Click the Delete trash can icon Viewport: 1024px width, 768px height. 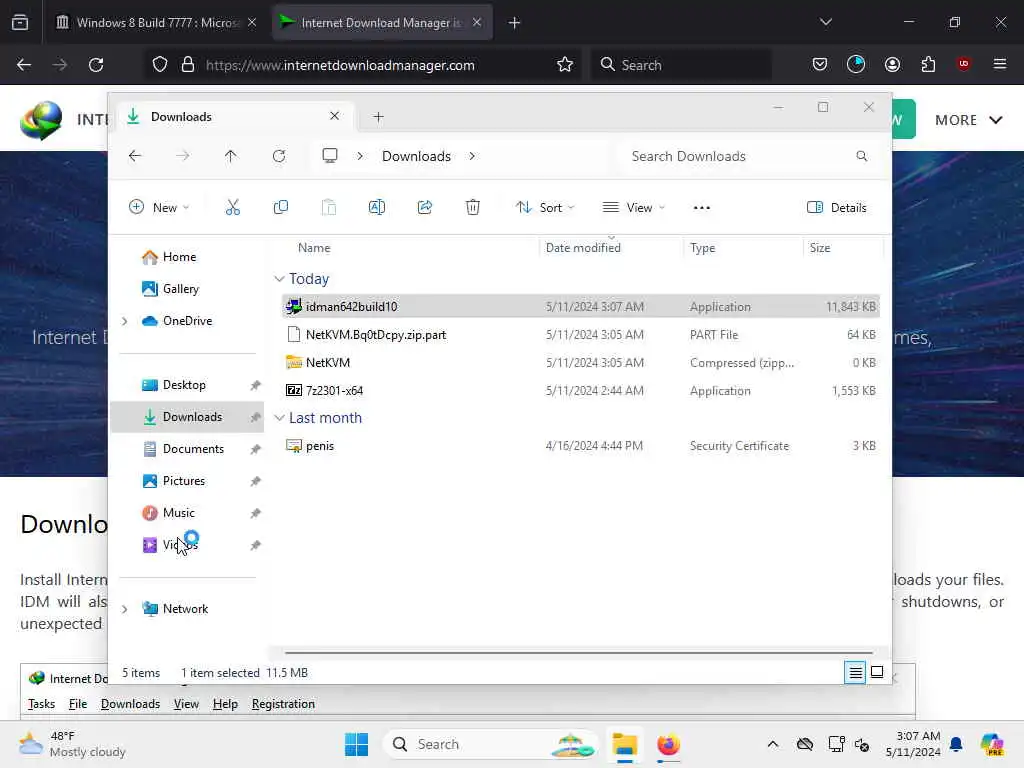pos(473,208)
